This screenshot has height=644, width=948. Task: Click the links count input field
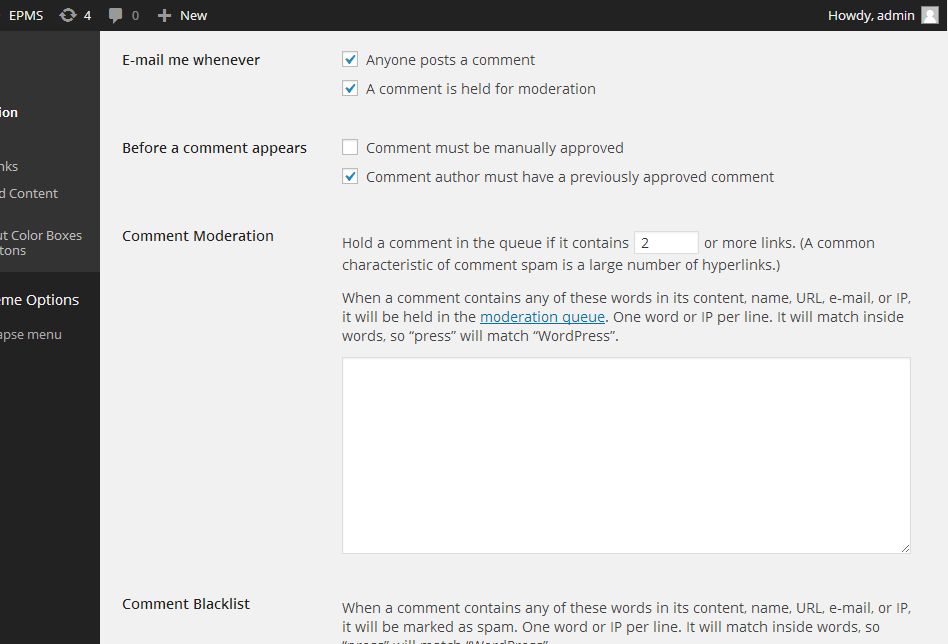point(665,243)
